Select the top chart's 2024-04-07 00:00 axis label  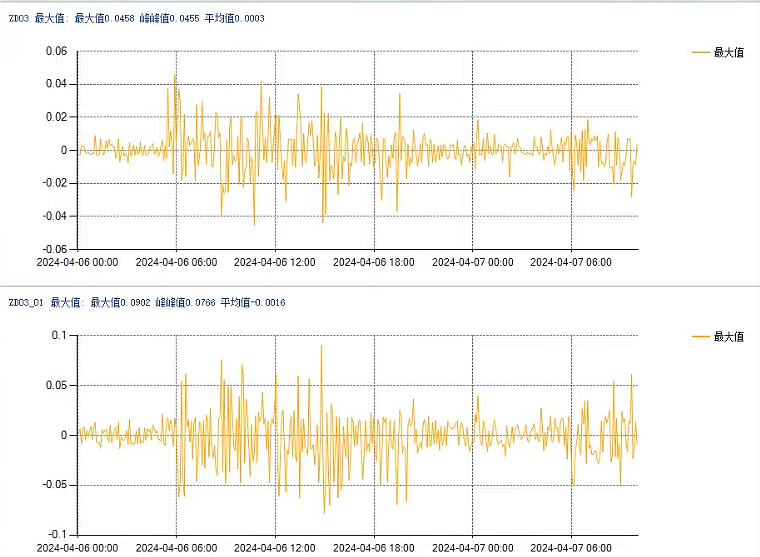point(472,262)
